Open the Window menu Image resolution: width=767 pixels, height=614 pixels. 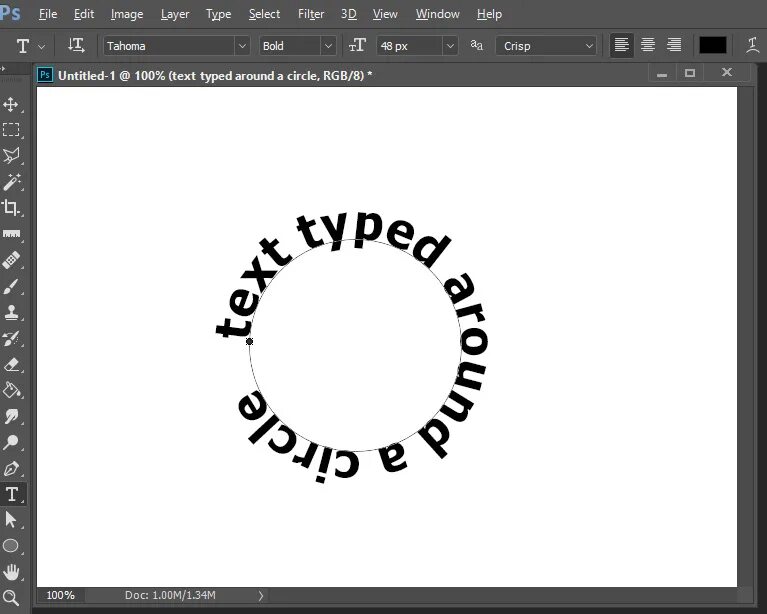[x=437, y=14]
